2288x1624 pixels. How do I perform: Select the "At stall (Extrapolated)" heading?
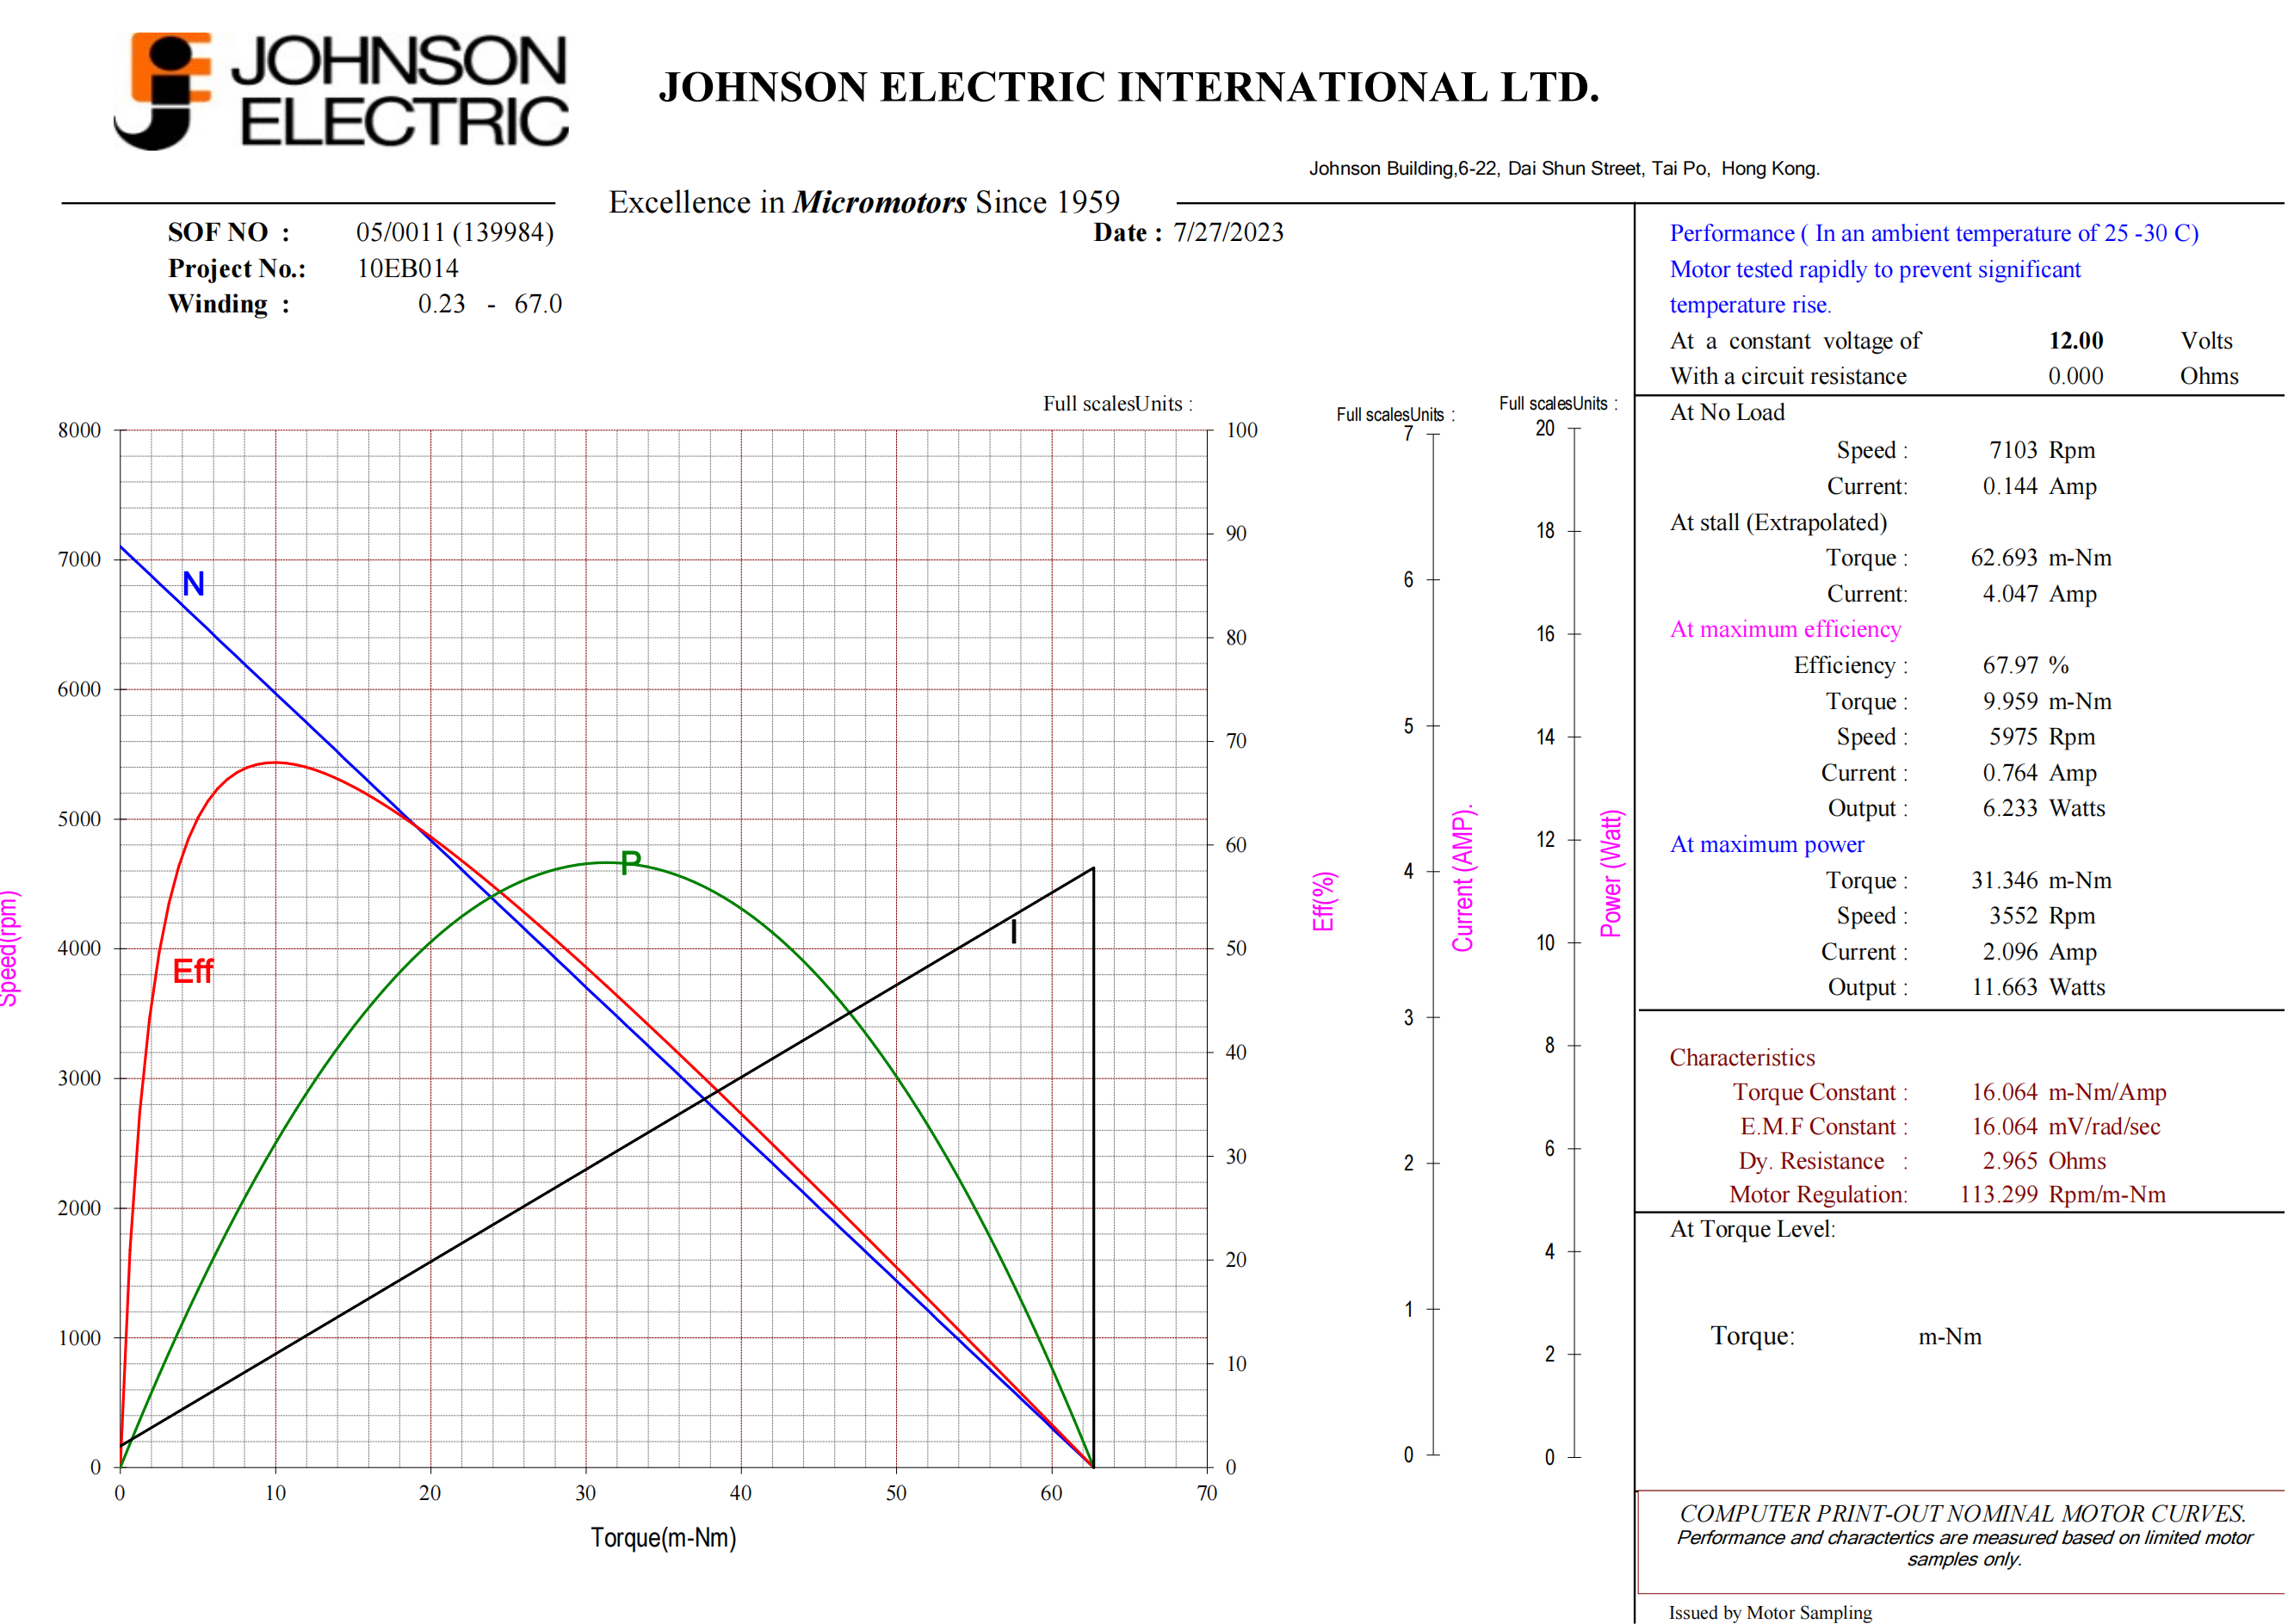coord(1779,522)
